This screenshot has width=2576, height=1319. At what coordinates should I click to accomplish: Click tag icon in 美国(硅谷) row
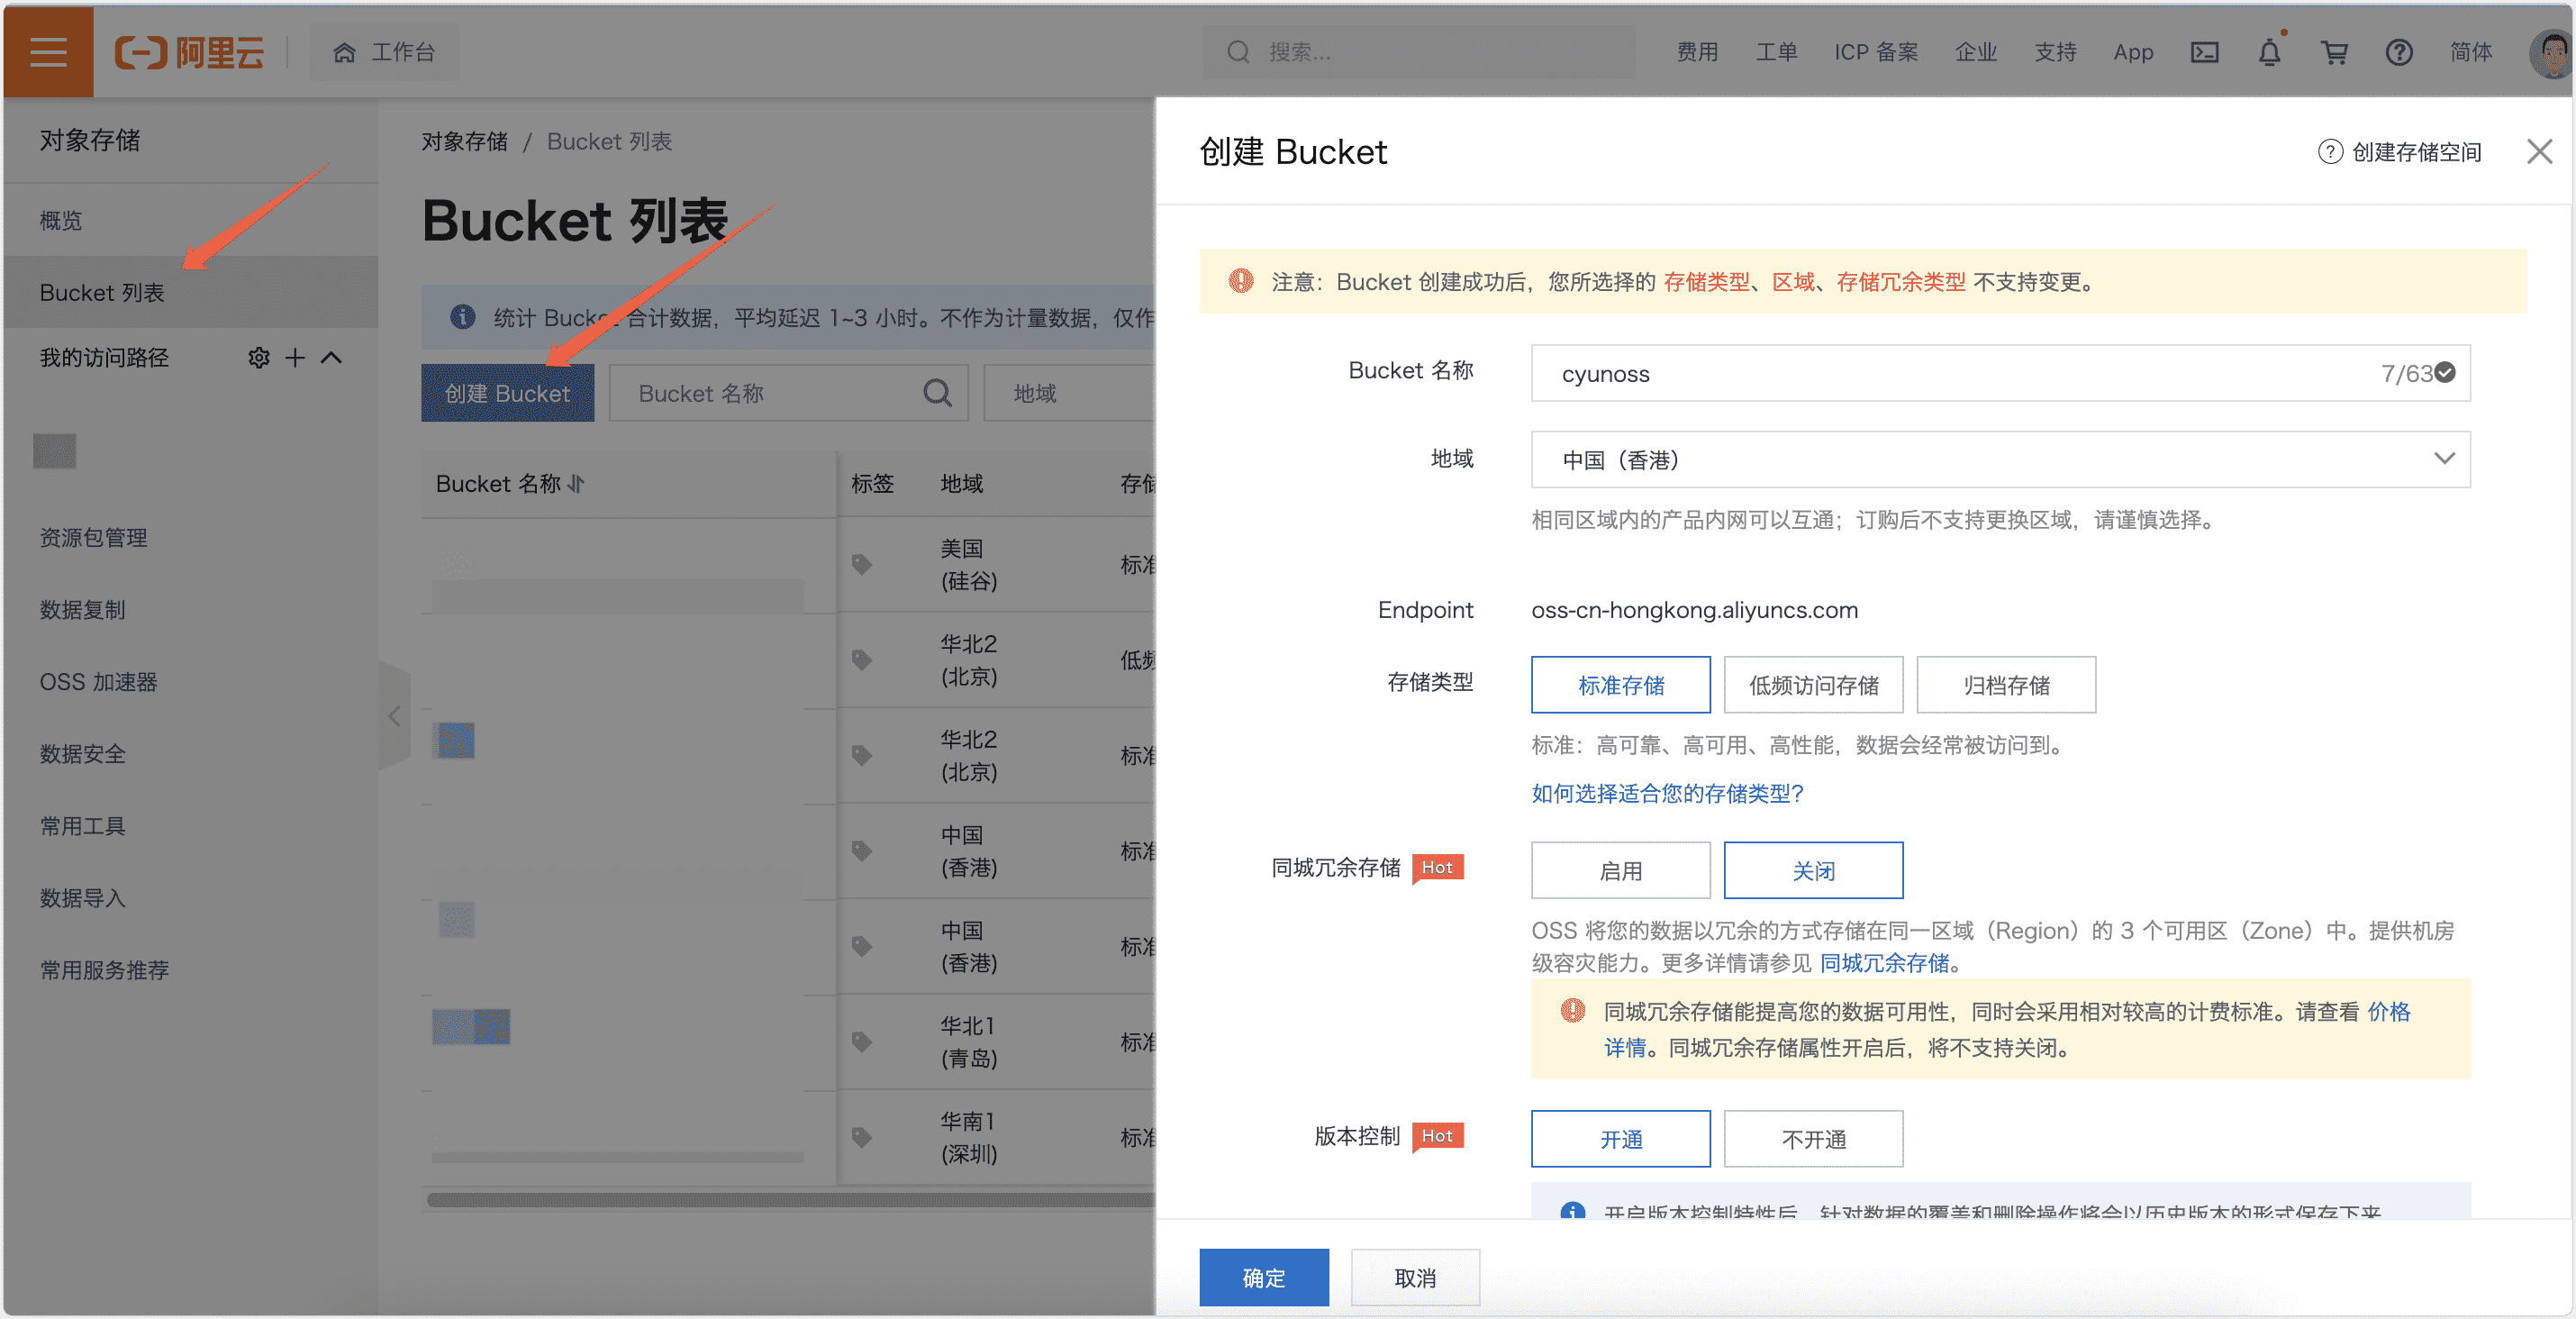tap(861, 564)
